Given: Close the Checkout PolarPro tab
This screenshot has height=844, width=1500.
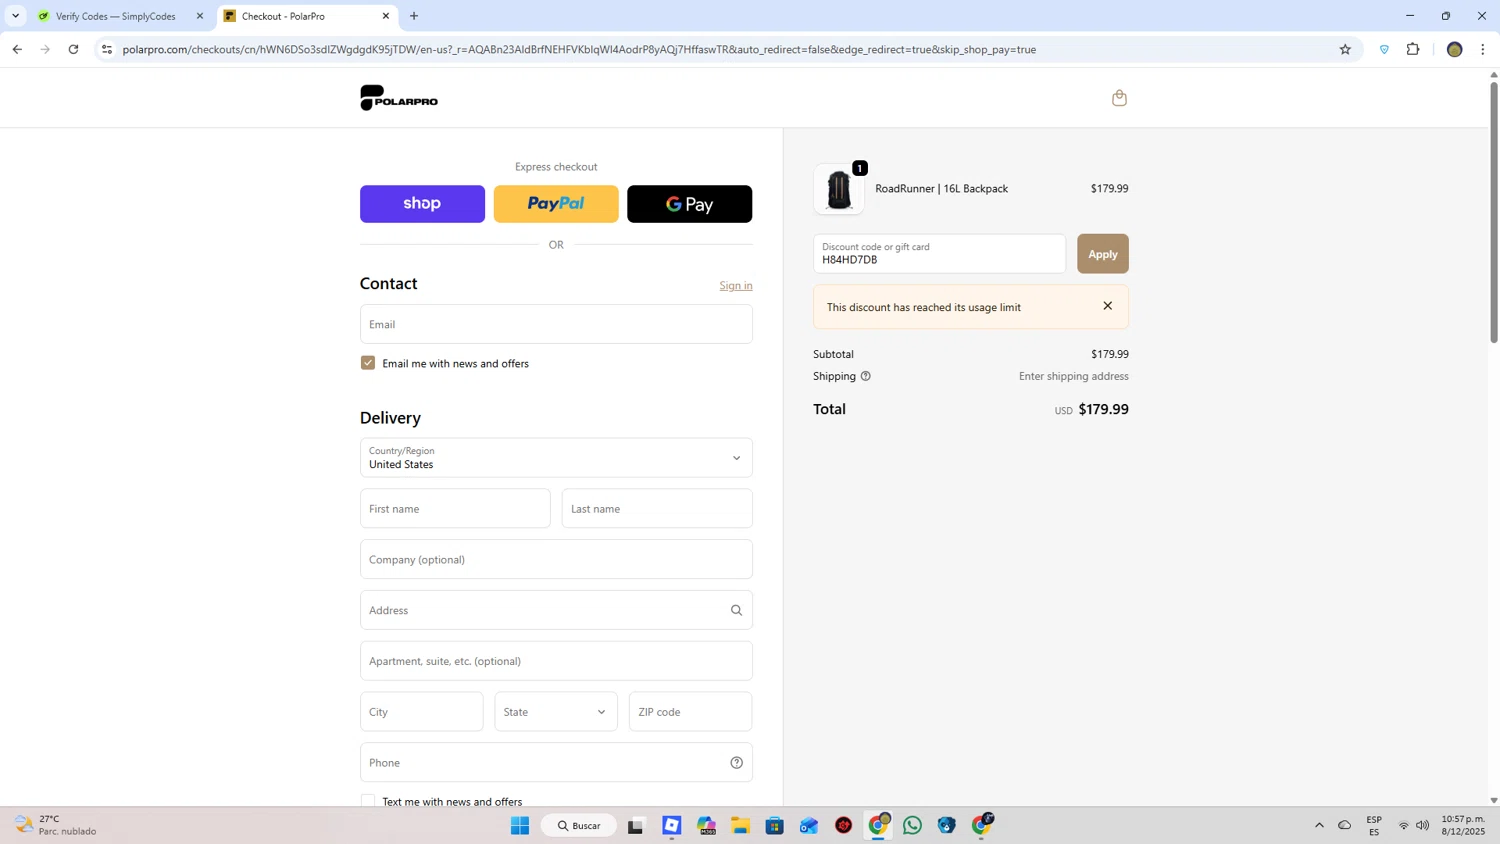Looking at the screenshot, I should (386, 16).
